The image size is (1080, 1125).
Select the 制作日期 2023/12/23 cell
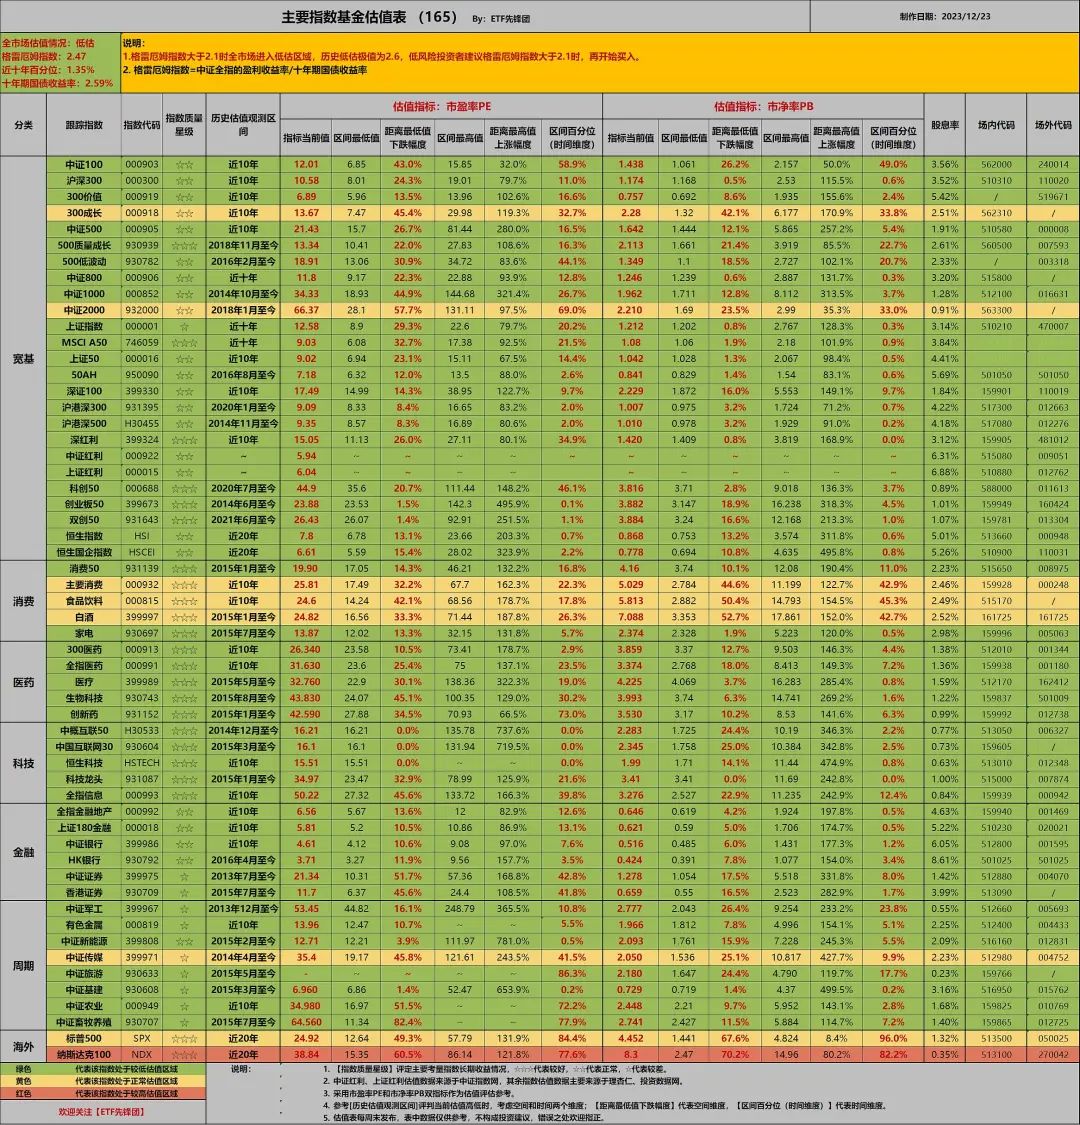945,17
